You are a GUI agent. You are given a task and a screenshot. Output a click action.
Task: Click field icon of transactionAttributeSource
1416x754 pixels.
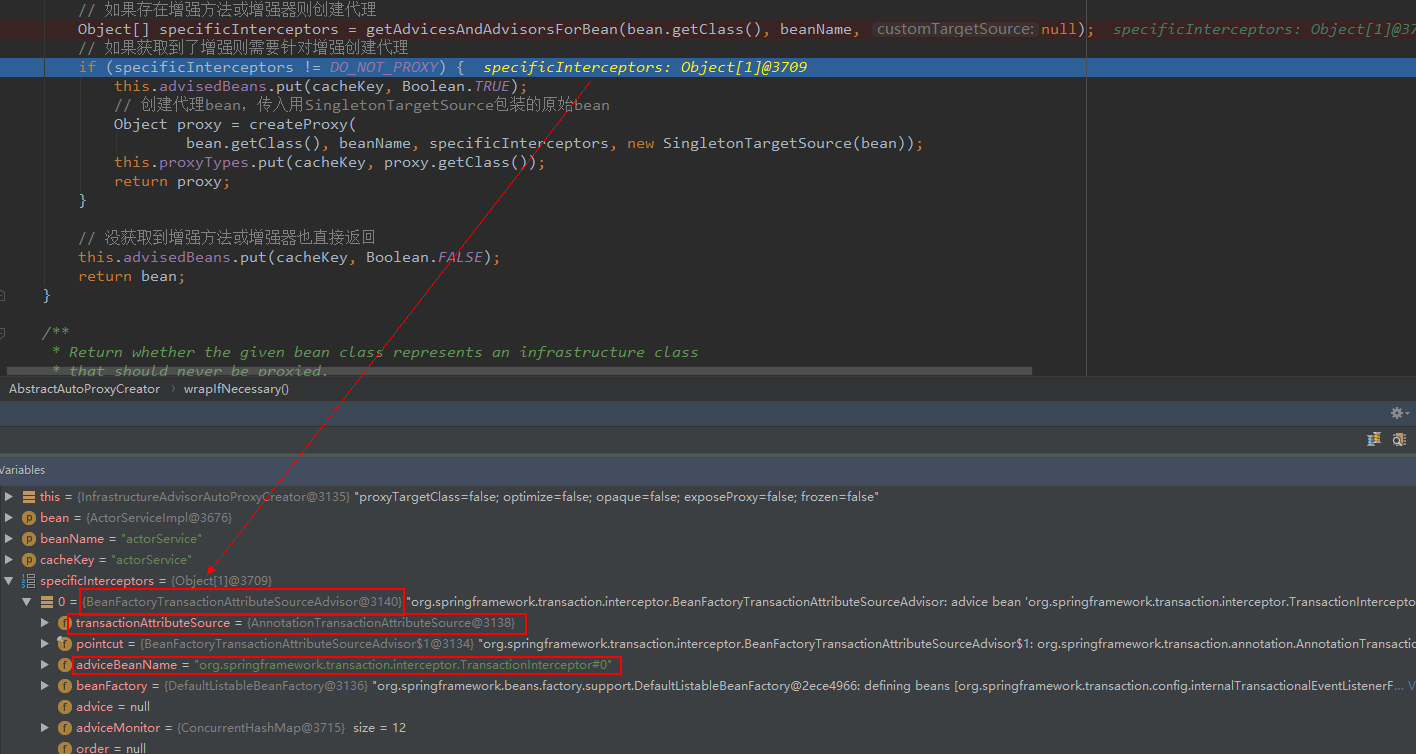coord(65,623)
